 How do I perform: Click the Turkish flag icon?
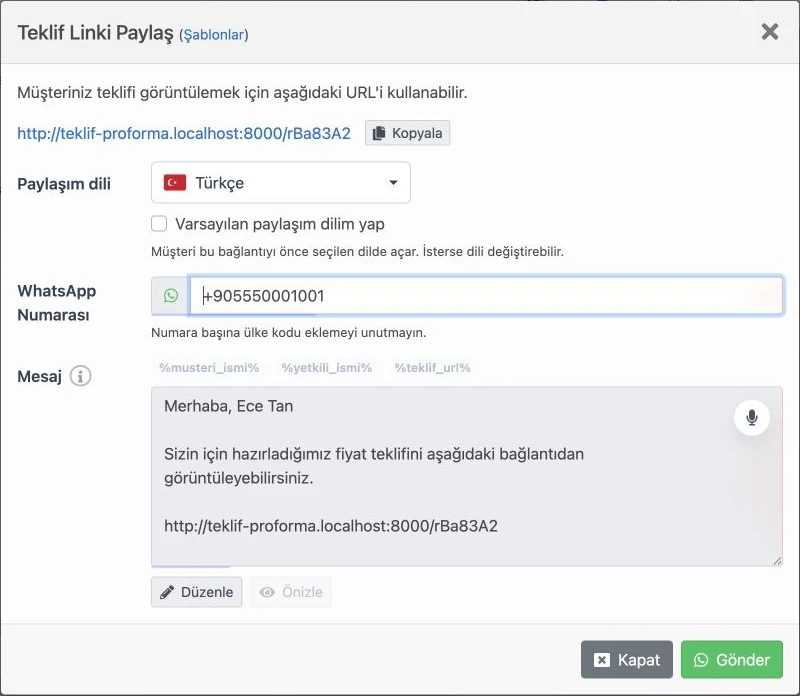[174, 183]
